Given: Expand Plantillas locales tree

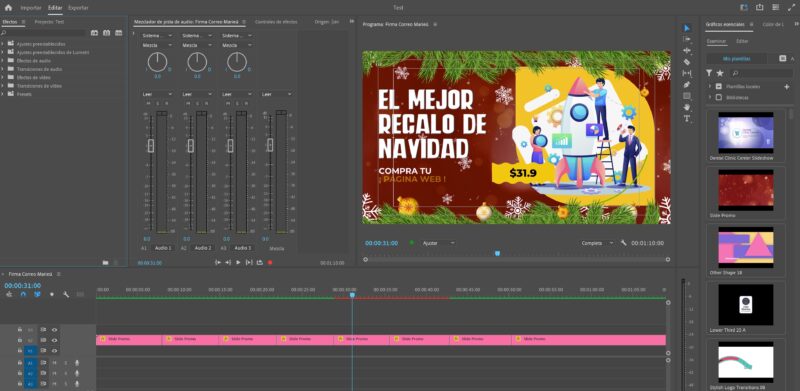Looking at the screenshot, I should click(710, 87).
